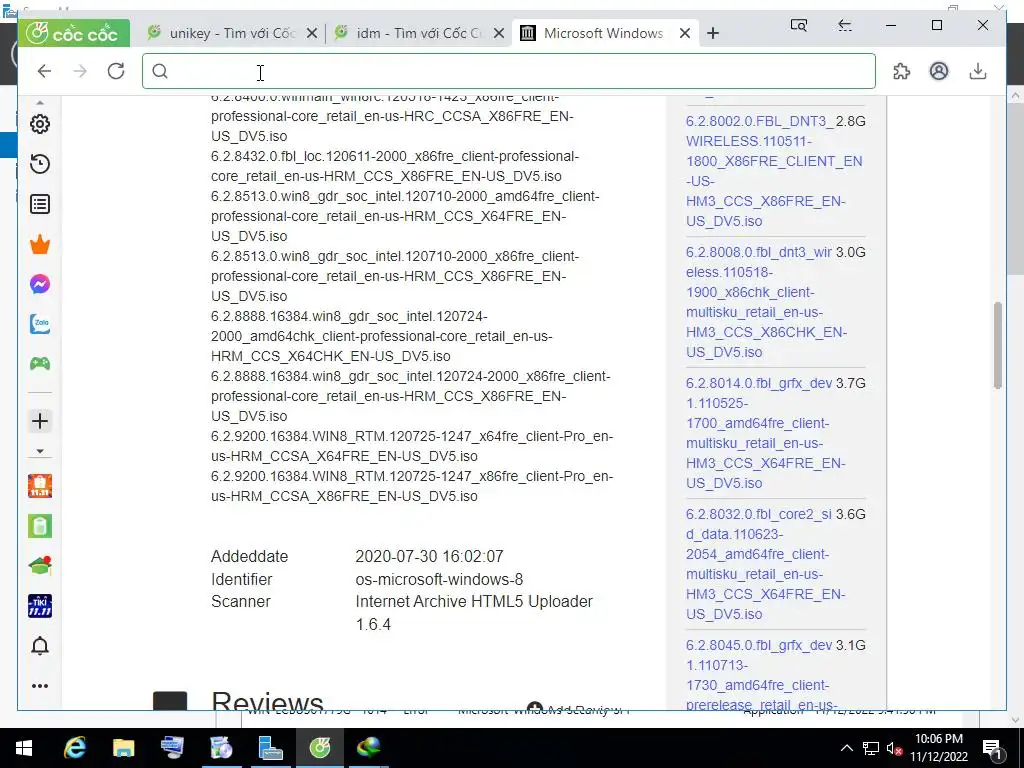The width and height of the screenshot is (1024, 768).
Task: Click the Add Review link
Action: click(x=578, y=709)
